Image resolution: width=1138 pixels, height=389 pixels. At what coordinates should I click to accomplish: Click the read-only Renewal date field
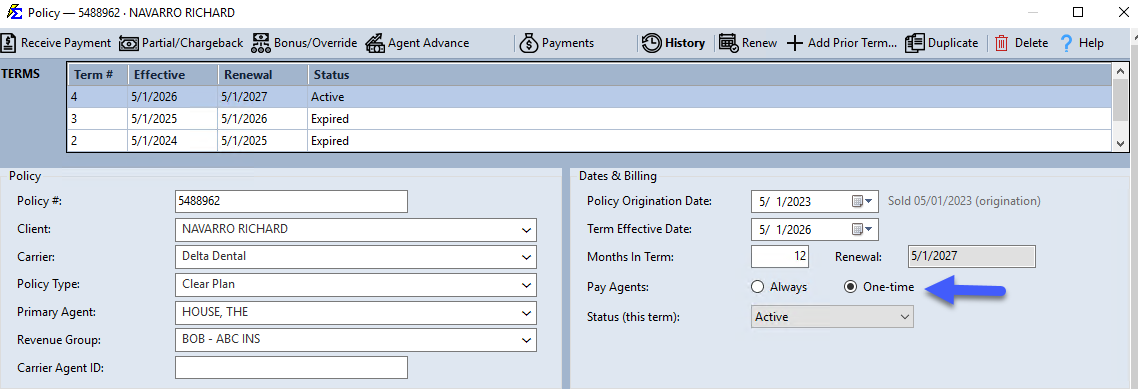pos(972,257)
